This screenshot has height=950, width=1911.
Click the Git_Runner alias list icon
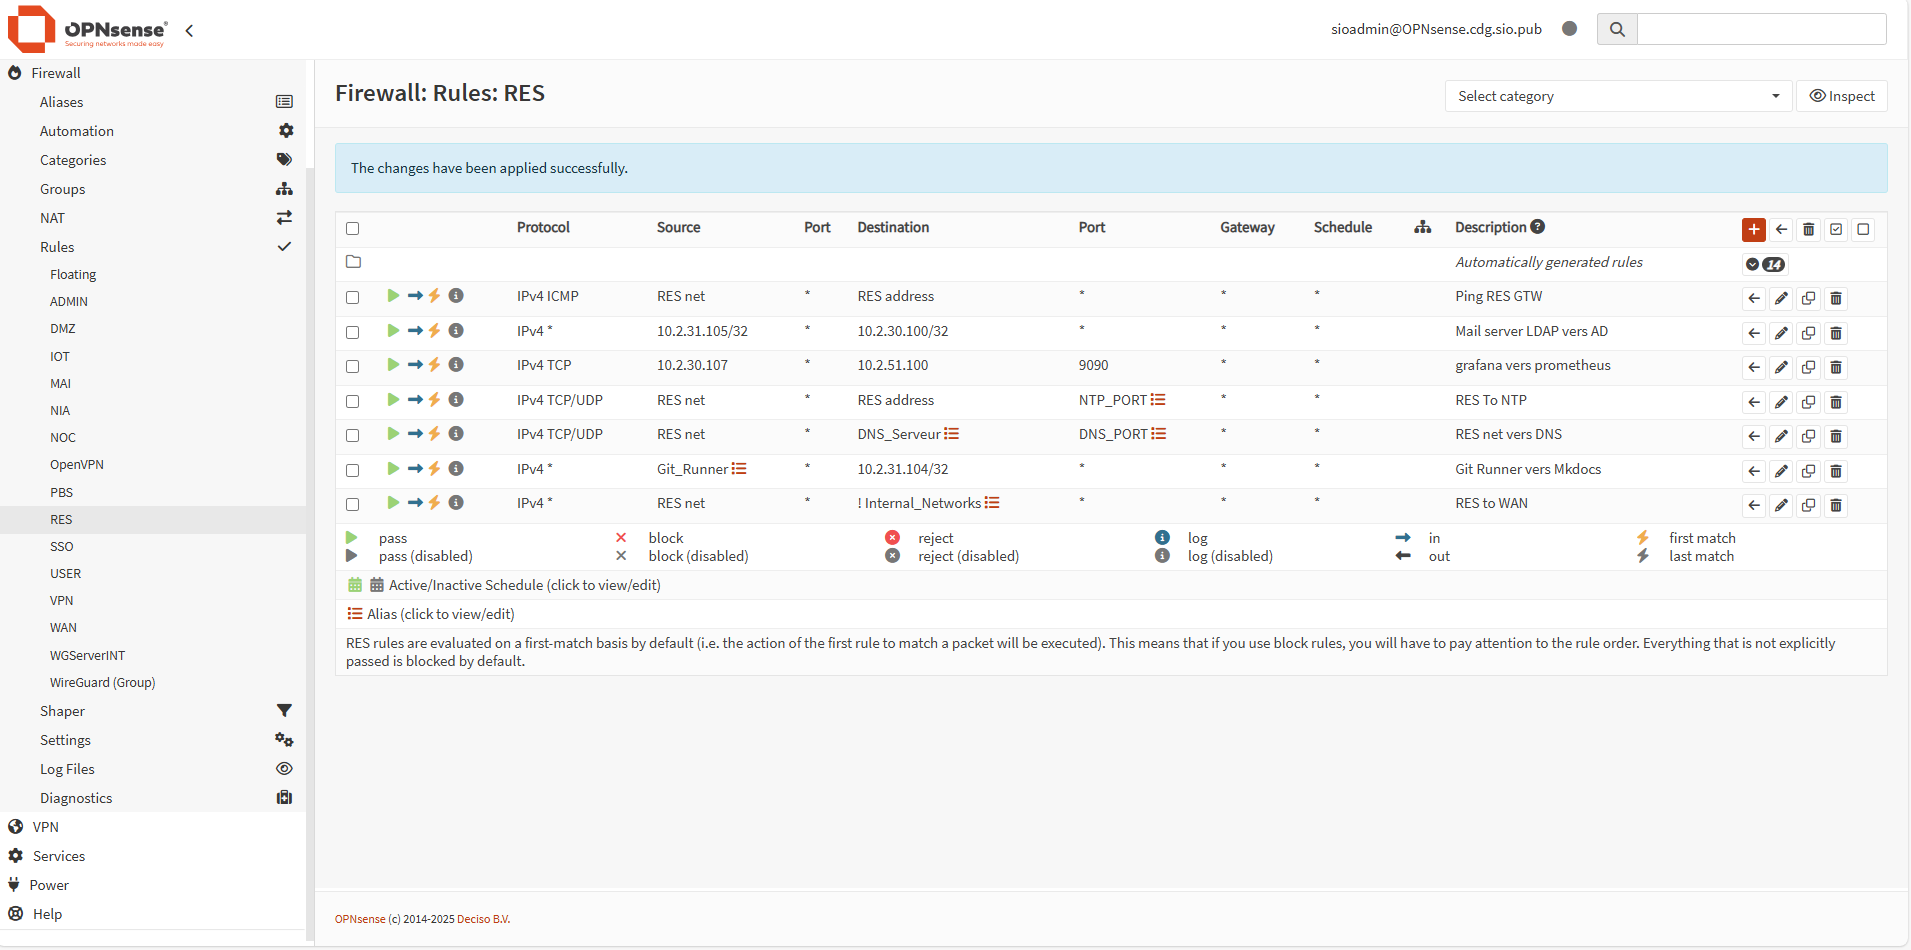pos(739,469)
